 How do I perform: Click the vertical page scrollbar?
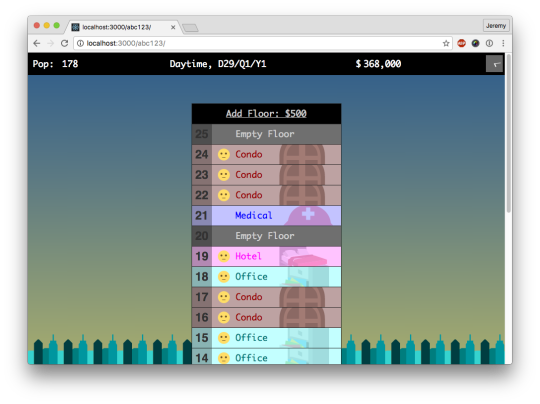[x=509, y=133]
